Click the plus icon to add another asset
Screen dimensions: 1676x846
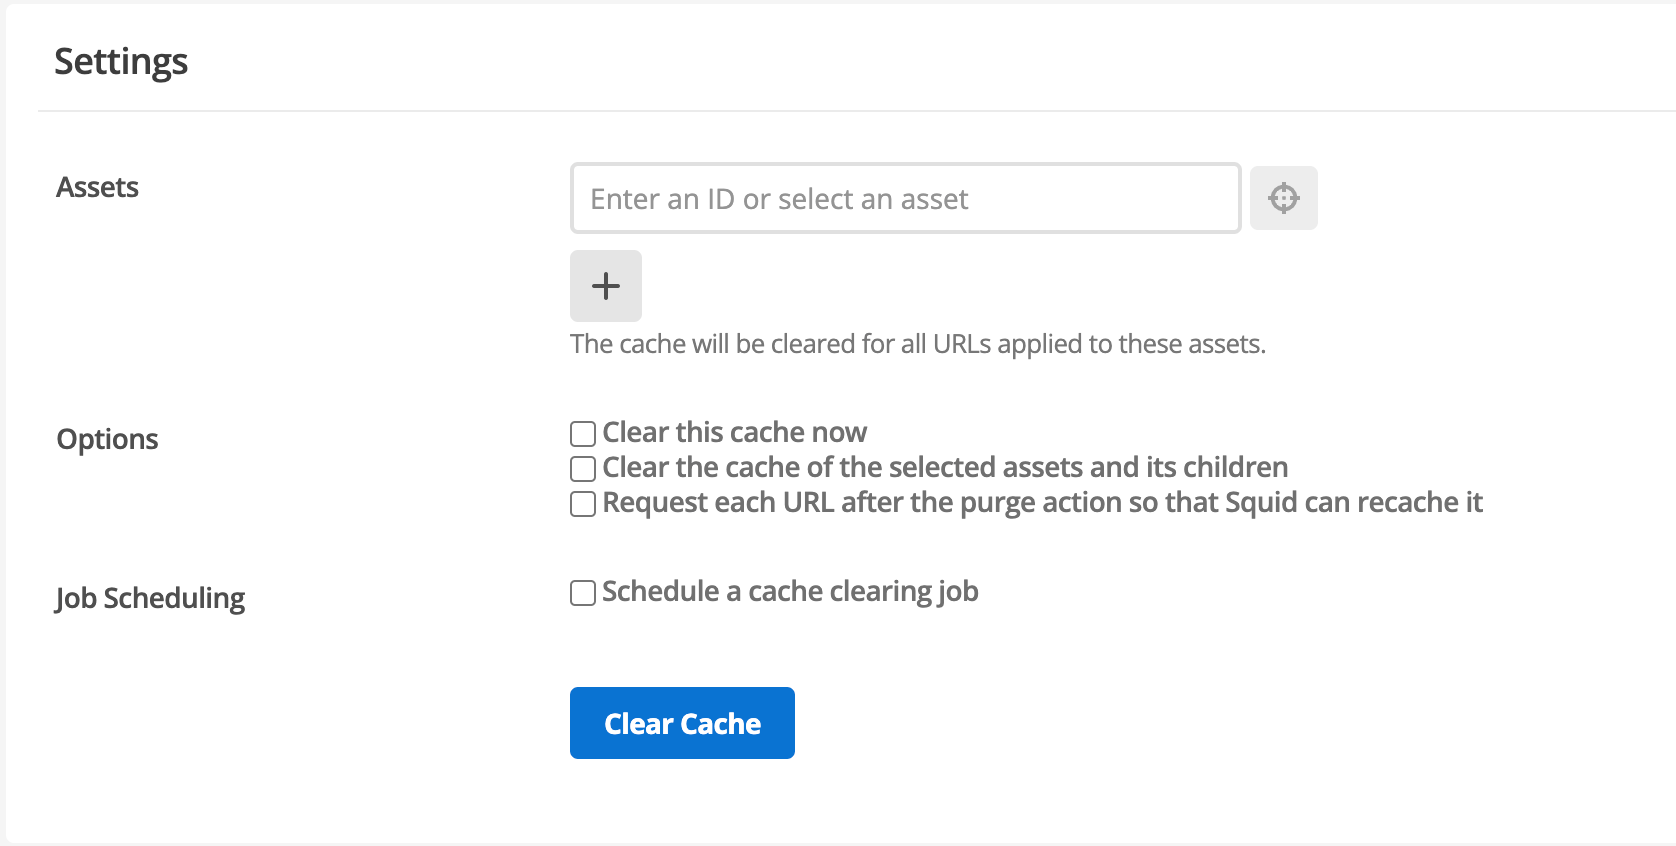click(605, 286)
